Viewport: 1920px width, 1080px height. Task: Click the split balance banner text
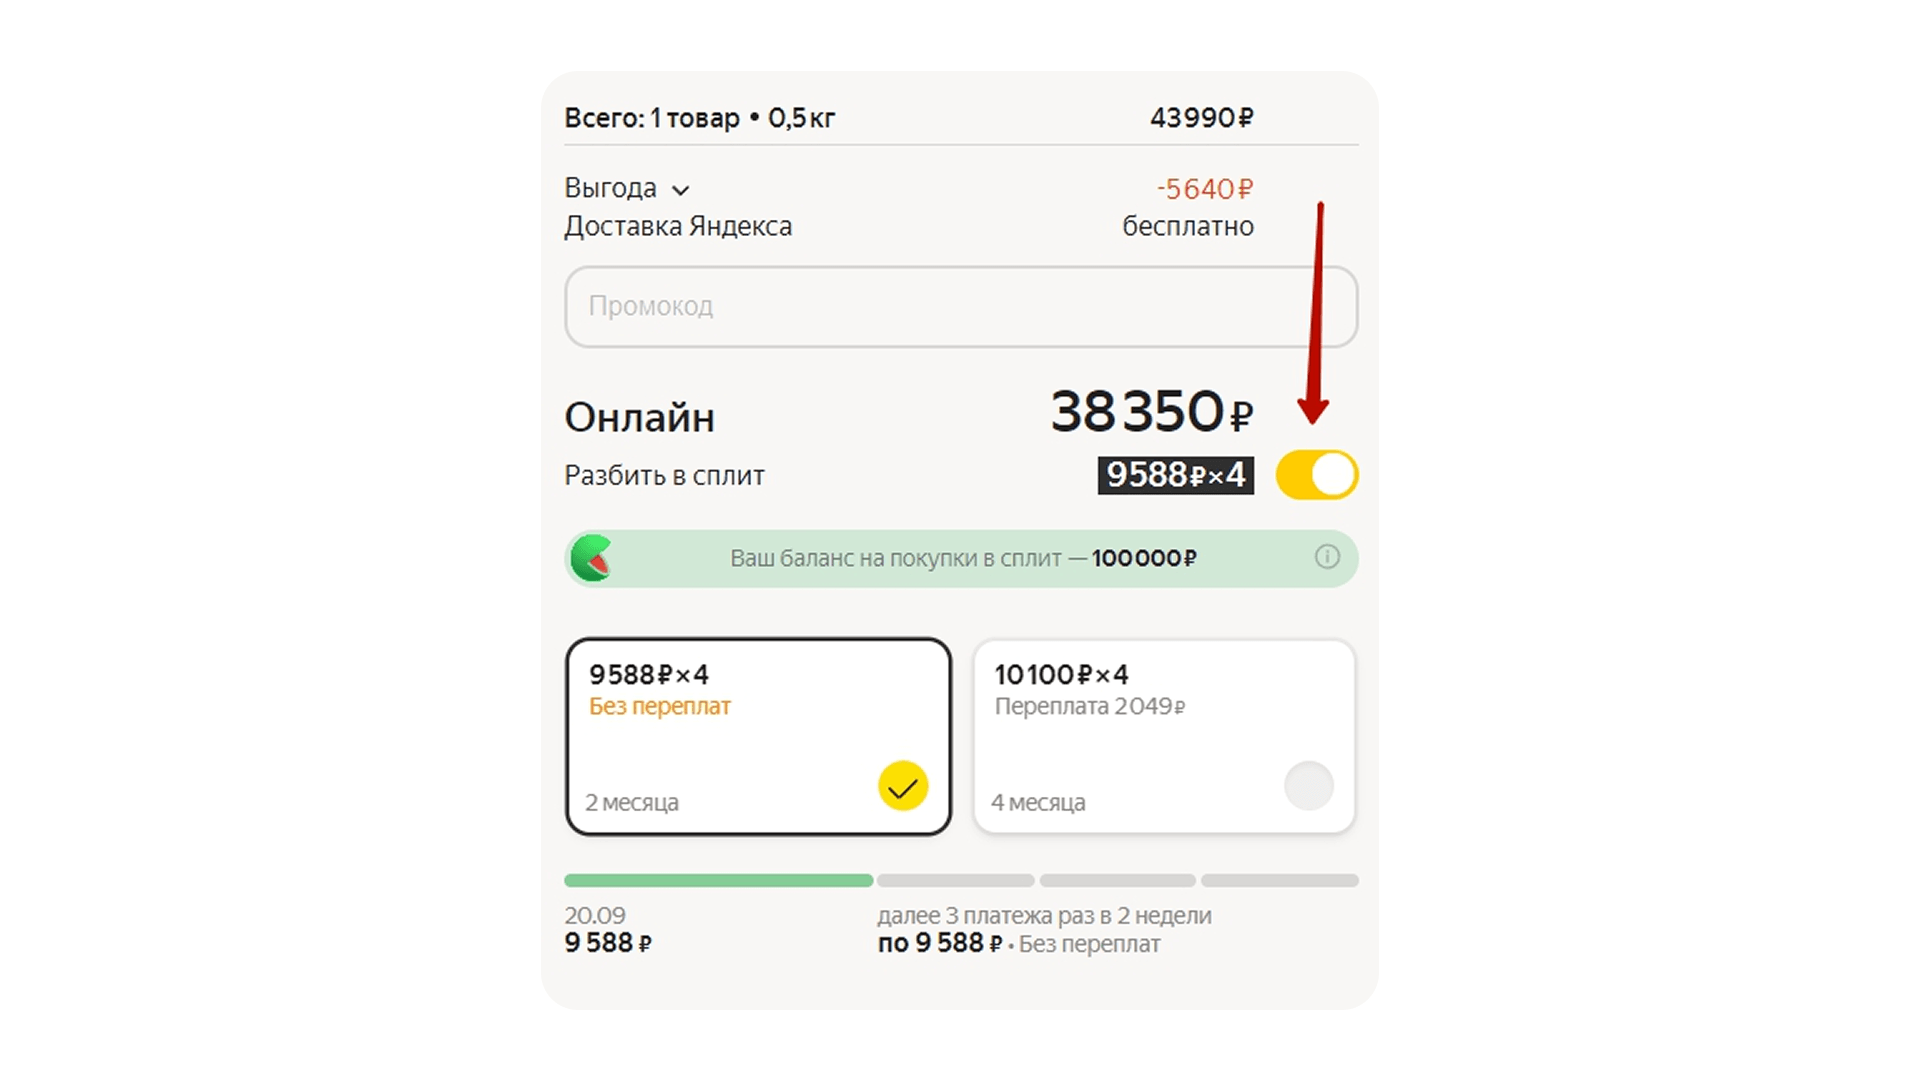[x=962, y=558]
